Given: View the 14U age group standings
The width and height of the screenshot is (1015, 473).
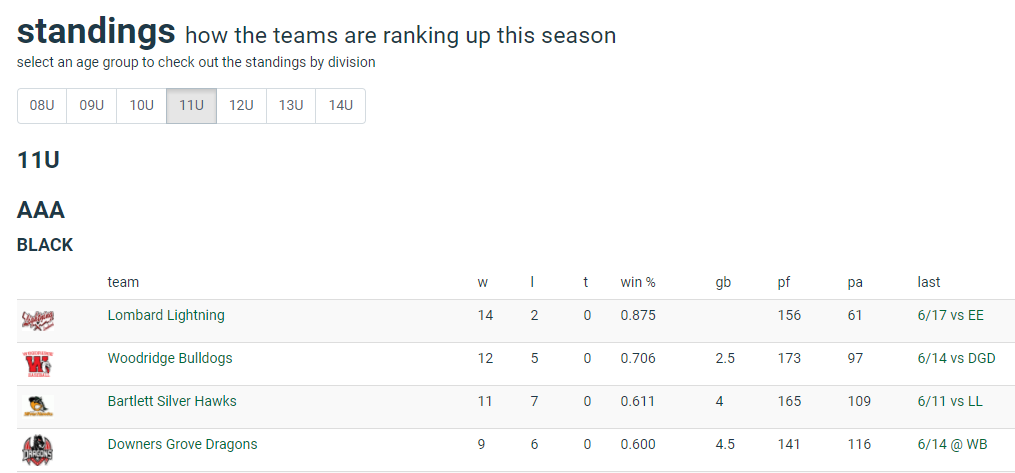Looking at the screenshot, I should tap(340, 105).
